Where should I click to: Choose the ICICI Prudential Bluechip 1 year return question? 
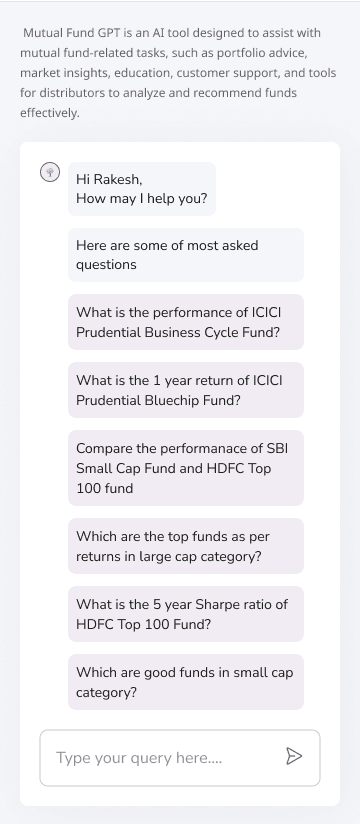click(x=186, y=390)
